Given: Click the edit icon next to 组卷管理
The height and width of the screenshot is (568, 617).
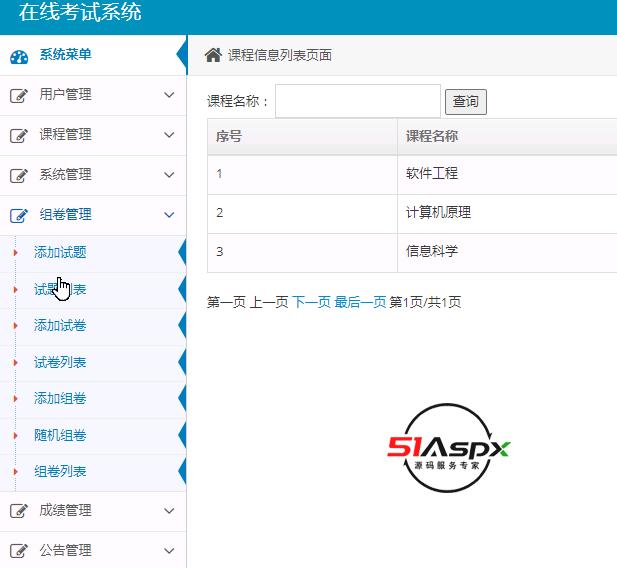Looking at the screenshot, I should 19,215.
